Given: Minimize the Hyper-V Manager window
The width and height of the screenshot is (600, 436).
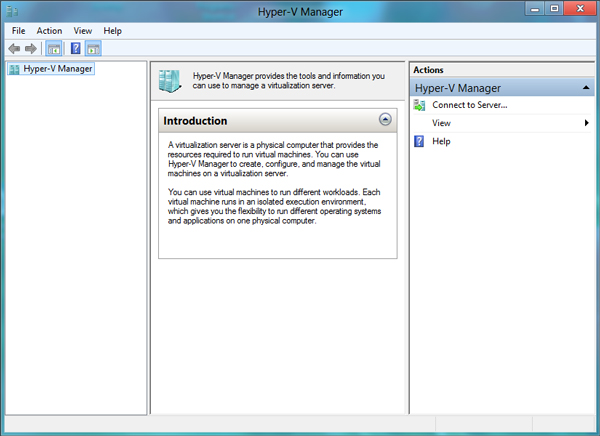Looking at the screenshot, I should [x=535, y=9].
